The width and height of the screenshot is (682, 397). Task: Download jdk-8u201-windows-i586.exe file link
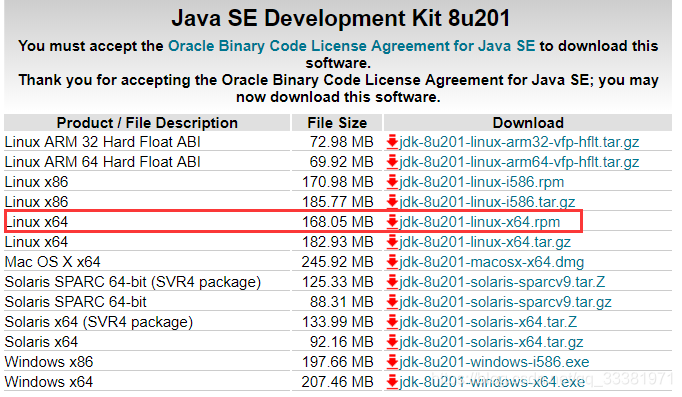(x=494, y=362)
